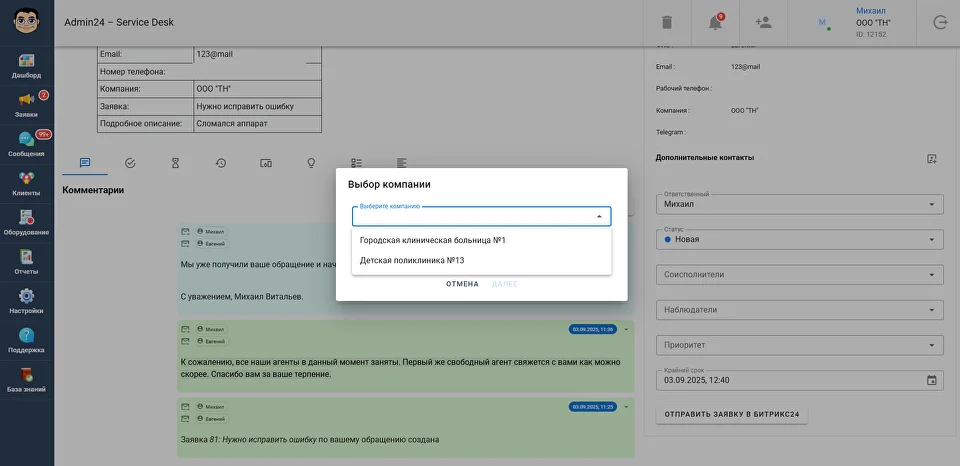Open Дашборд in the sidebar
Image resolution: width=960 pixels, height=466 pixels.
point(27,66)
